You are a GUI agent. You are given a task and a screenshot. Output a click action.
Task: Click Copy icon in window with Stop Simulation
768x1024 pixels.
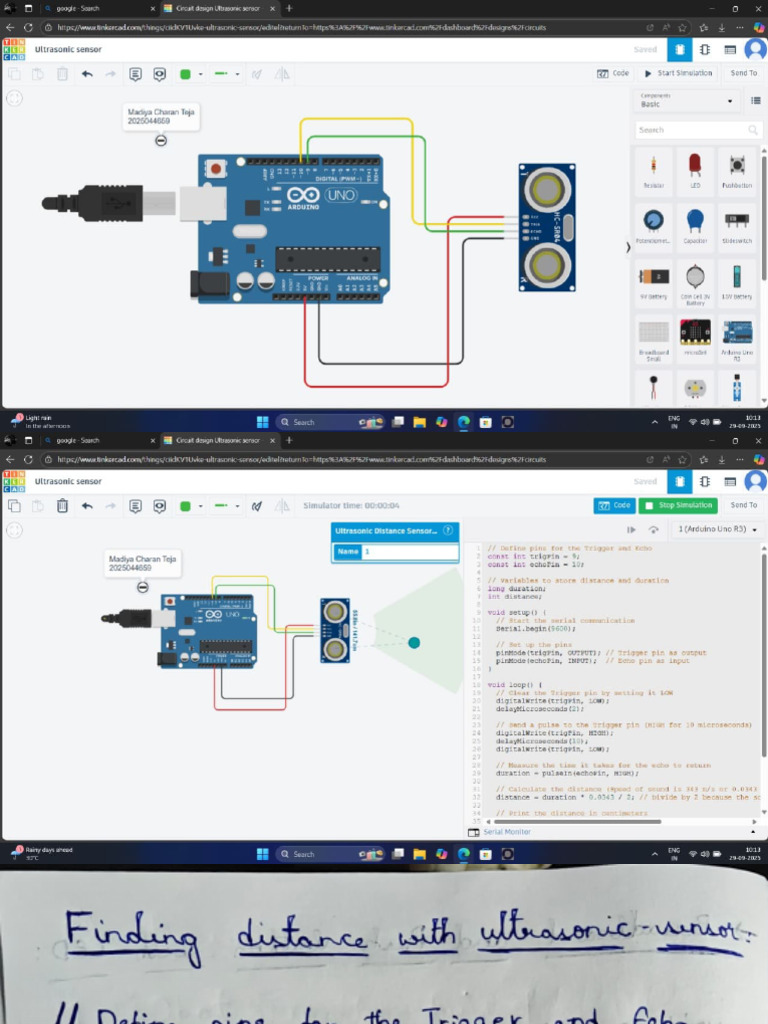tap(14, 506)
